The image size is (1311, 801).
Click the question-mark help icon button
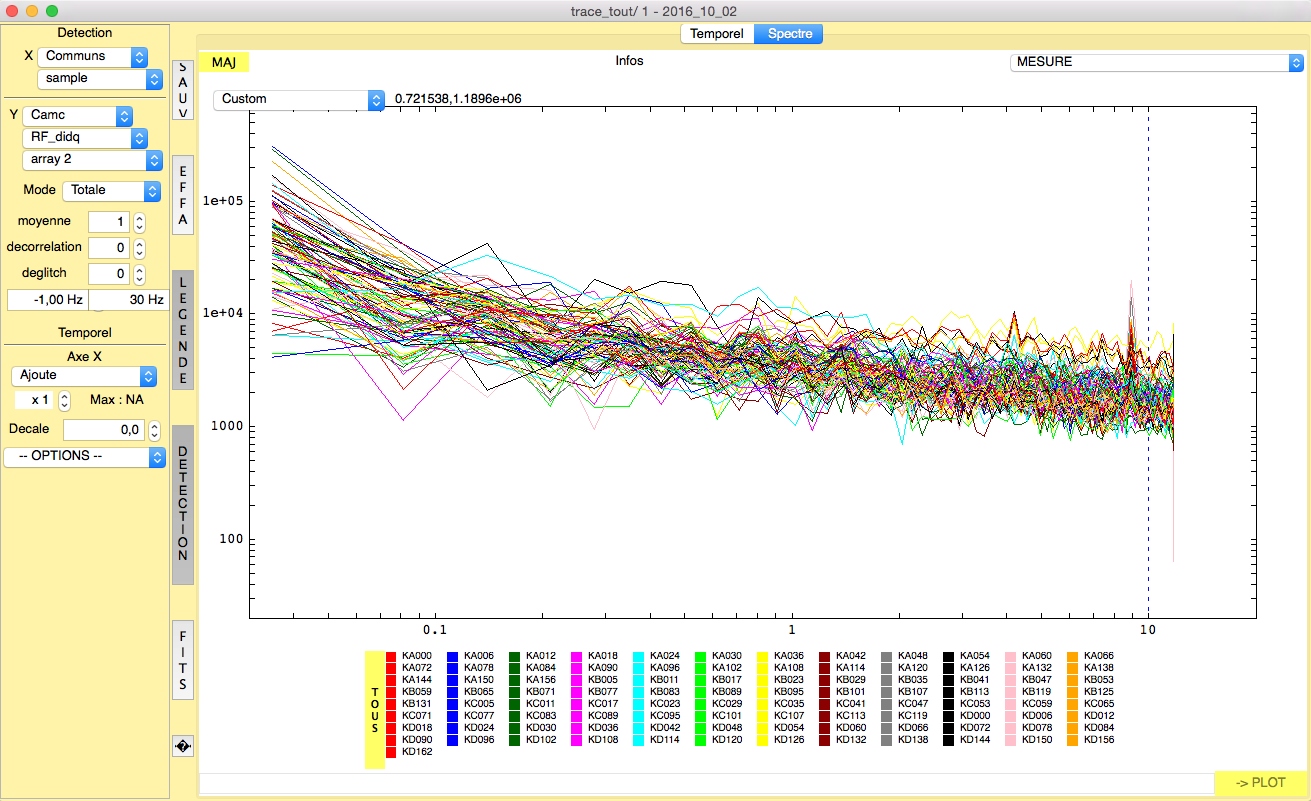183,746
